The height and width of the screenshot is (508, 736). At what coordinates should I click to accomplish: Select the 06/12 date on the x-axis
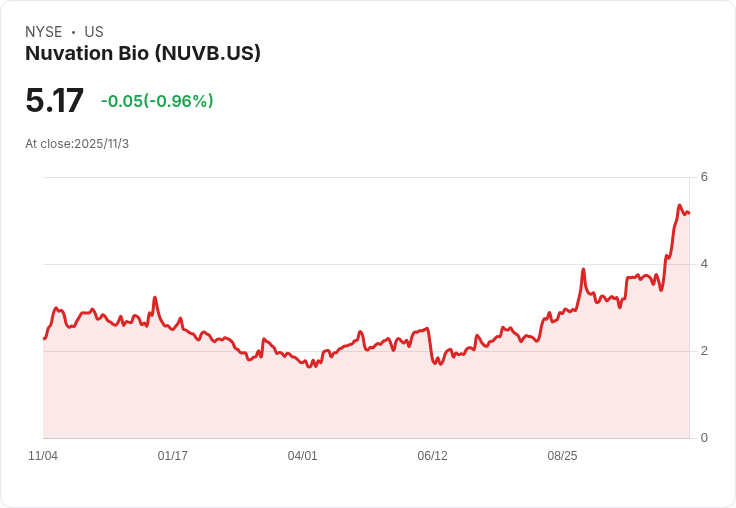(432, 456)
